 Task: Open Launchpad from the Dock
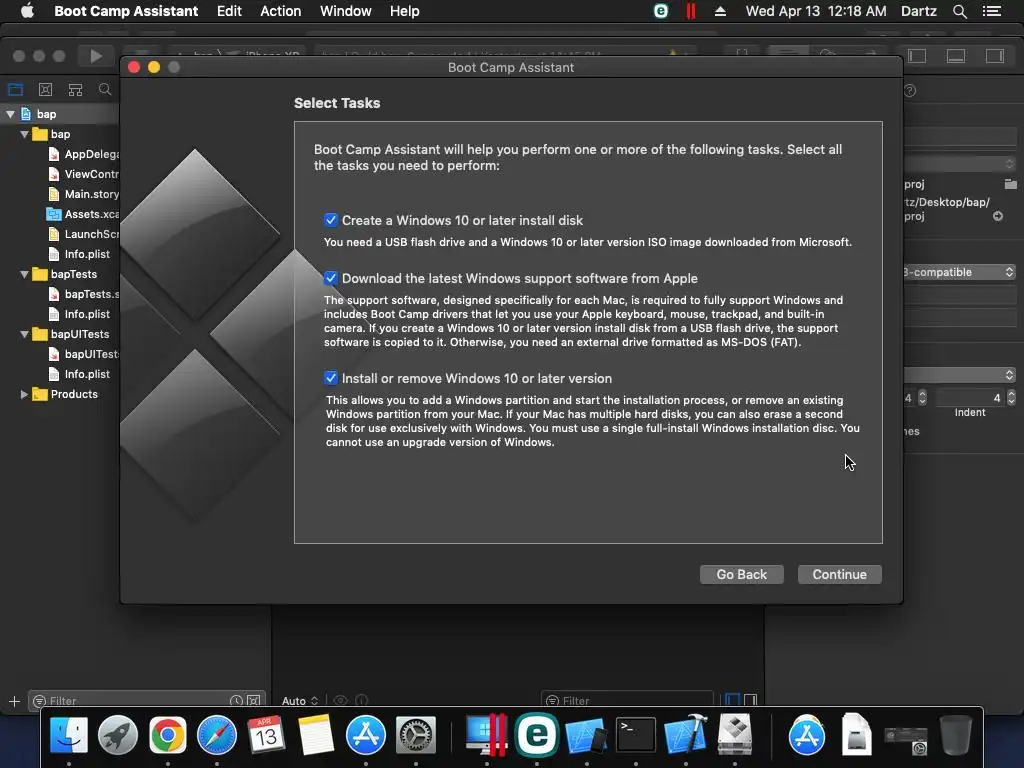[118, 735]
